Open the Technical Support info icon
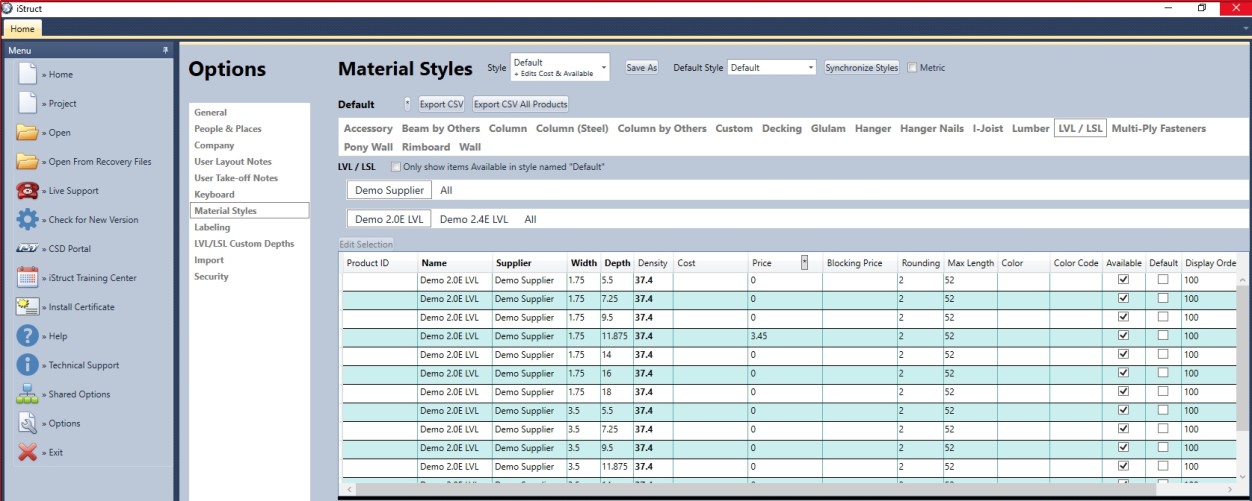Screen dimensions: 1252x501 [28, 365]
